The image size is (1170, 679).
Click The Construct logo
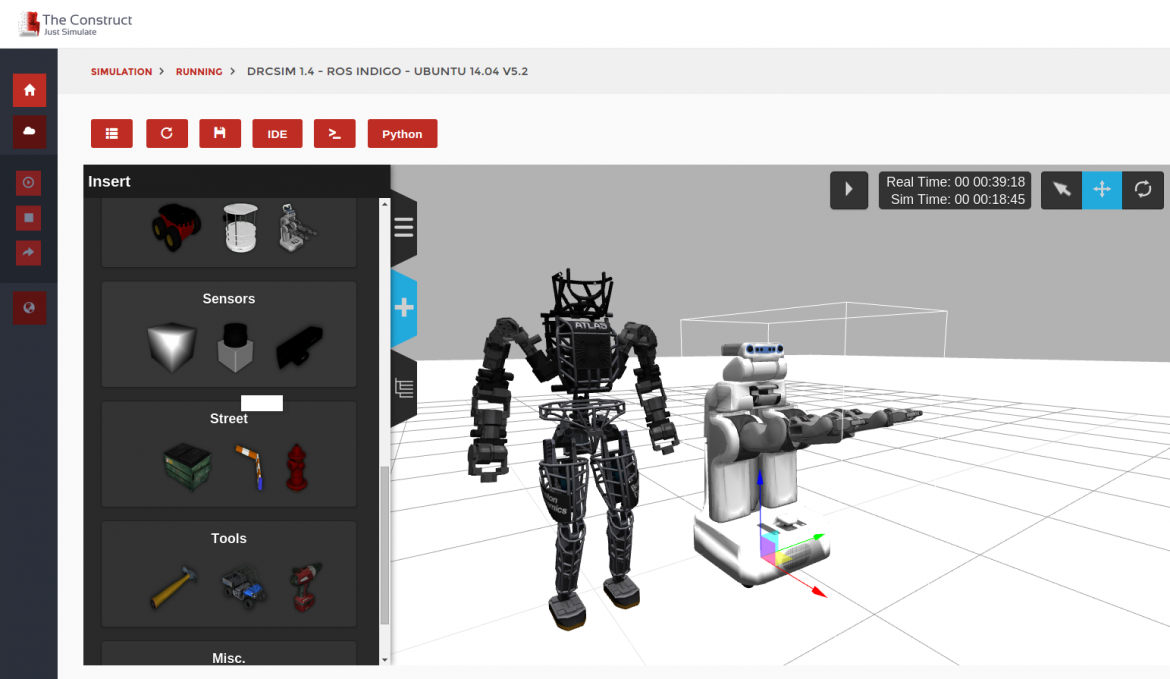tap(75, 24)
